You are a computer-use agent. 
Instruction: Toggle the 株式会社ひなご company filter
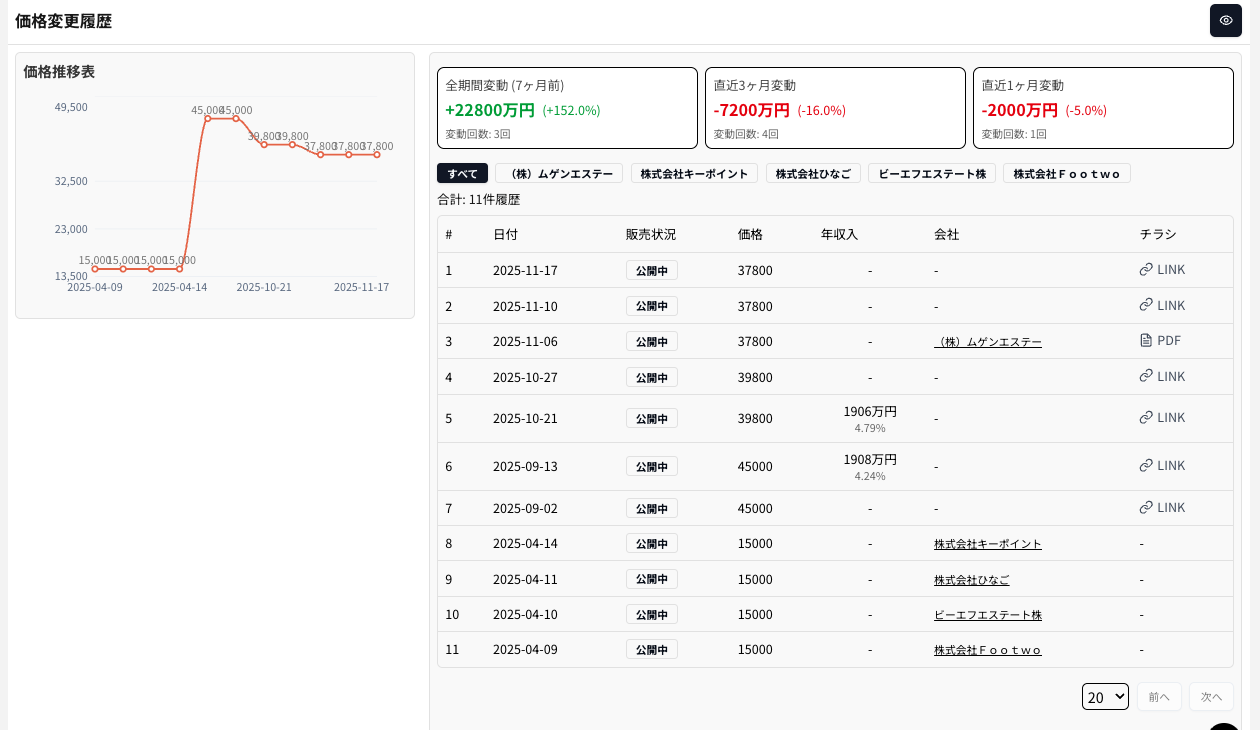pos(813,172)
